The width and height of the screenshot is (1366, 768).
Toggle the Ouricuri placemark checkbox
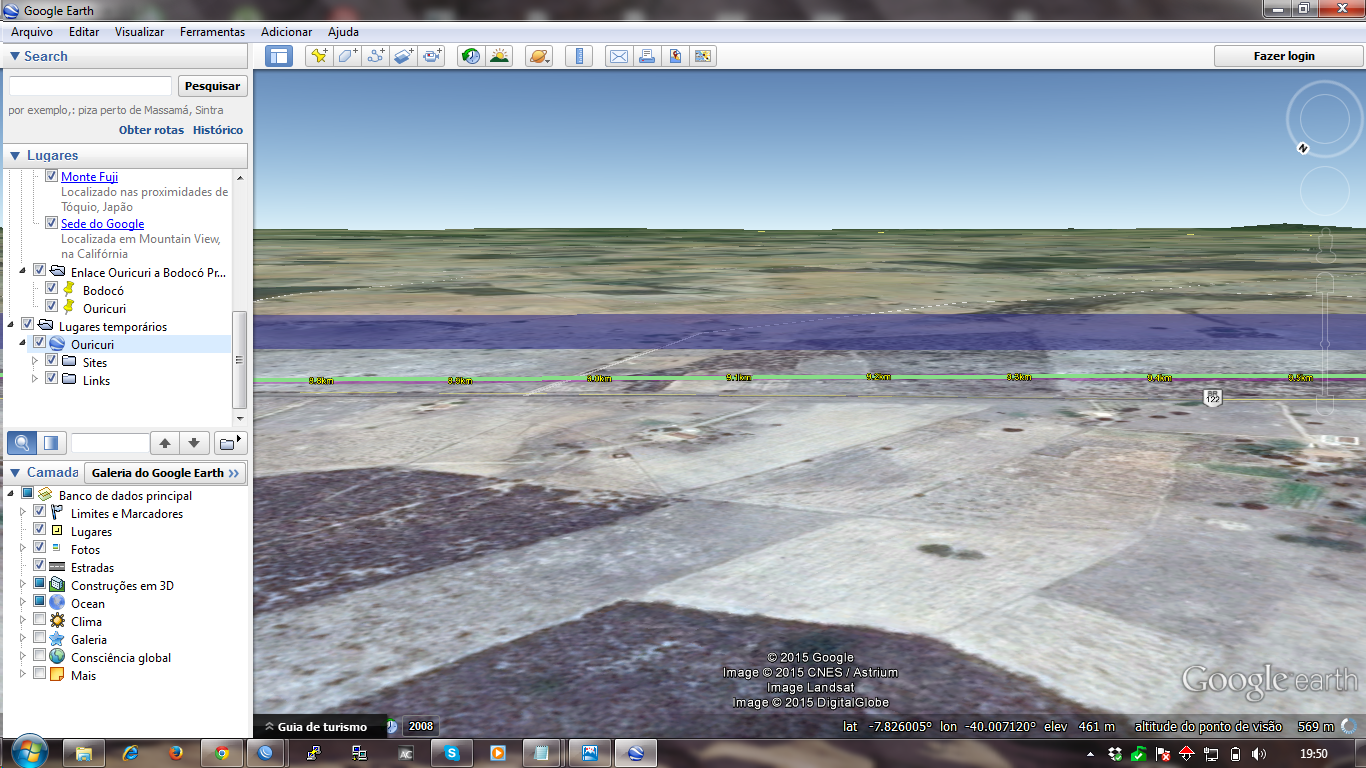(x=52, y=307)
